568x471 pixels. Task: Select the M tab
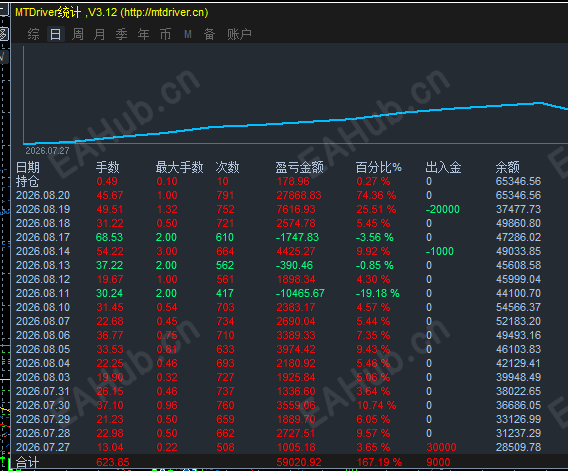coord(188,34)
